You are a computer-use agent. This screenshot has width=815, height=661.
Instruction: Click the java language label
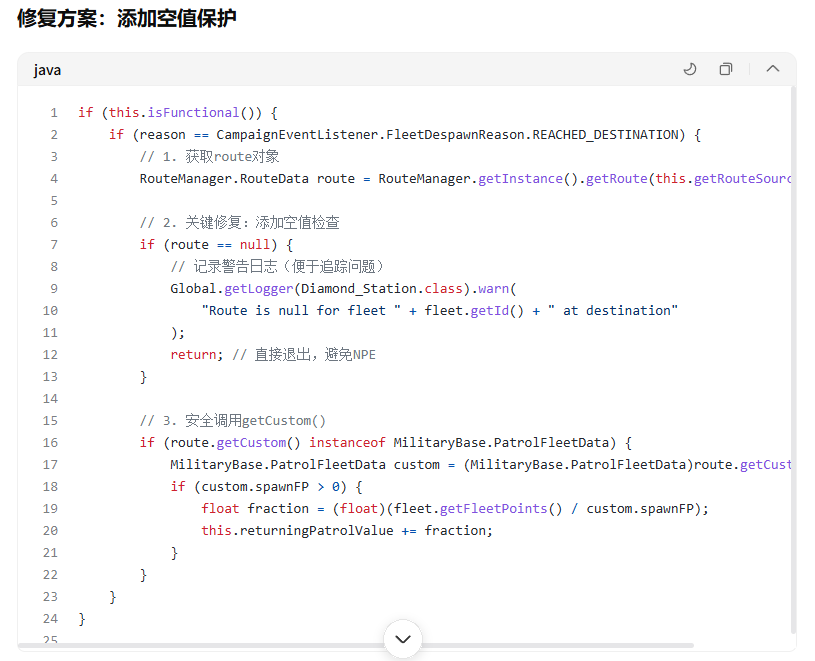[x=47, y=70]
